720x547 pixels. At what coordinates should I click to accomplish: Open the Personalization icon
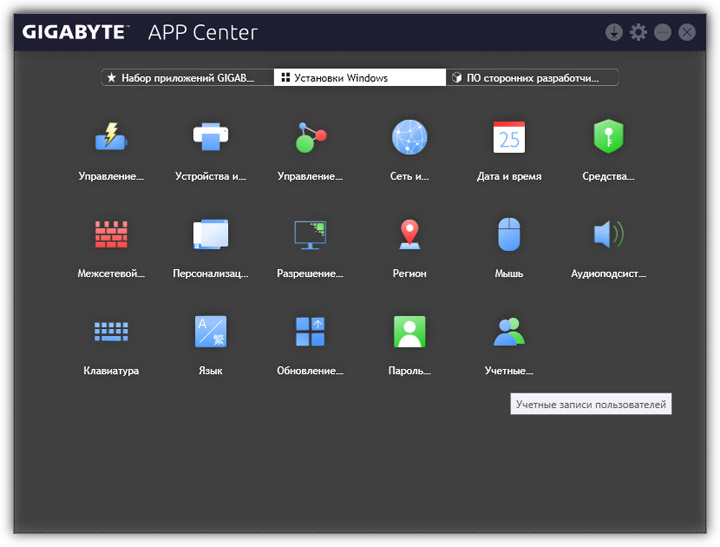click(x=210, y=234)
